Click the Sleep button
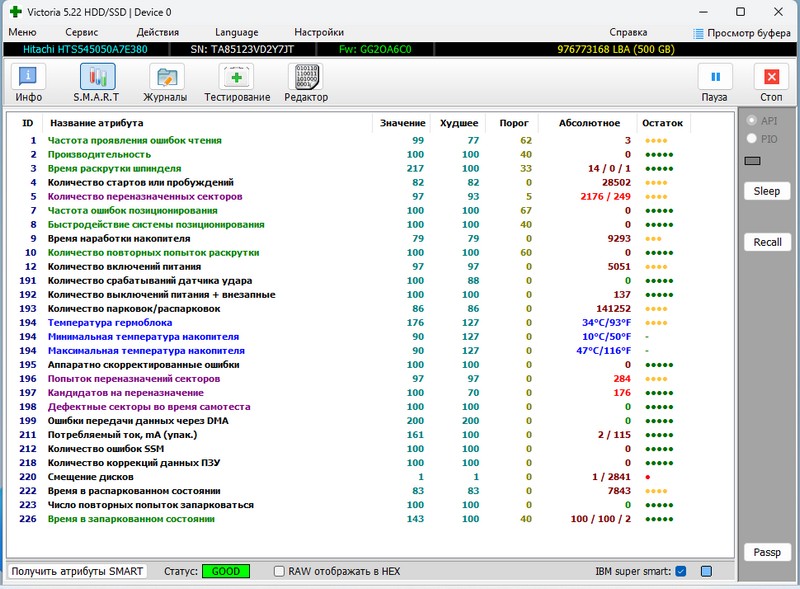The height and width of the screenshot is (589, 800). point(767,191)
